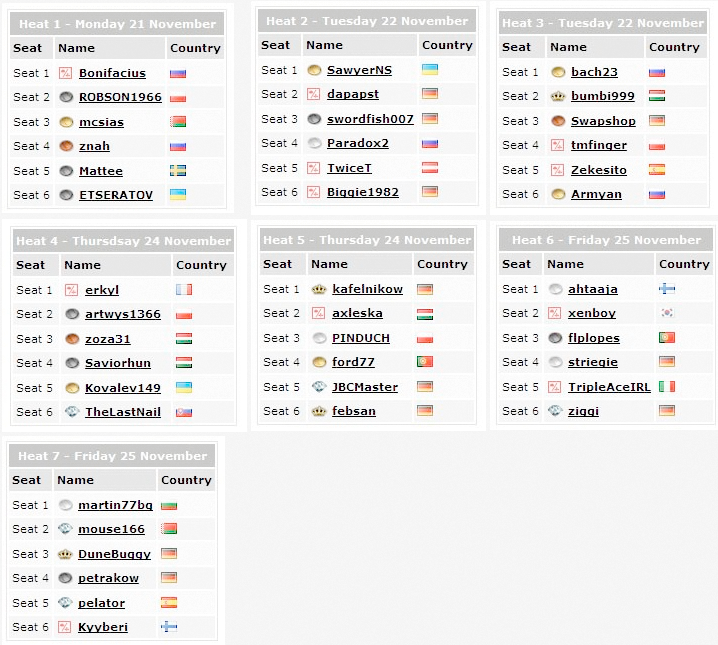Click the Portugal flag in ford77's row
This screenshot has width=718, height=645.
click(x=424, y=362)
